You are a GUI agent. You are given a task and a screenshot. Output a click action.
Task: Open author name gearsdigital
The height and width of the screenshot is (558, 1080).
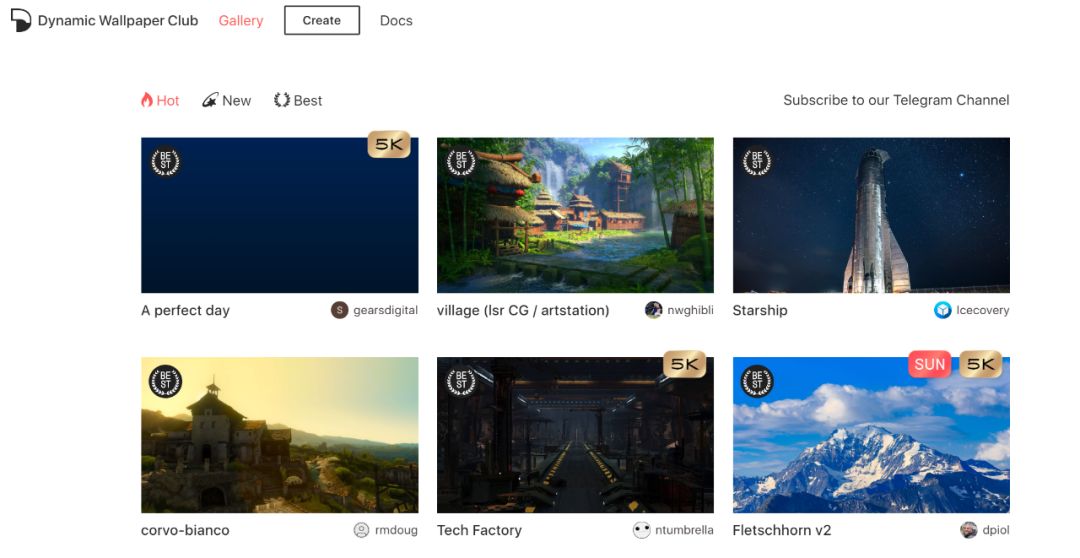(386, 311)
